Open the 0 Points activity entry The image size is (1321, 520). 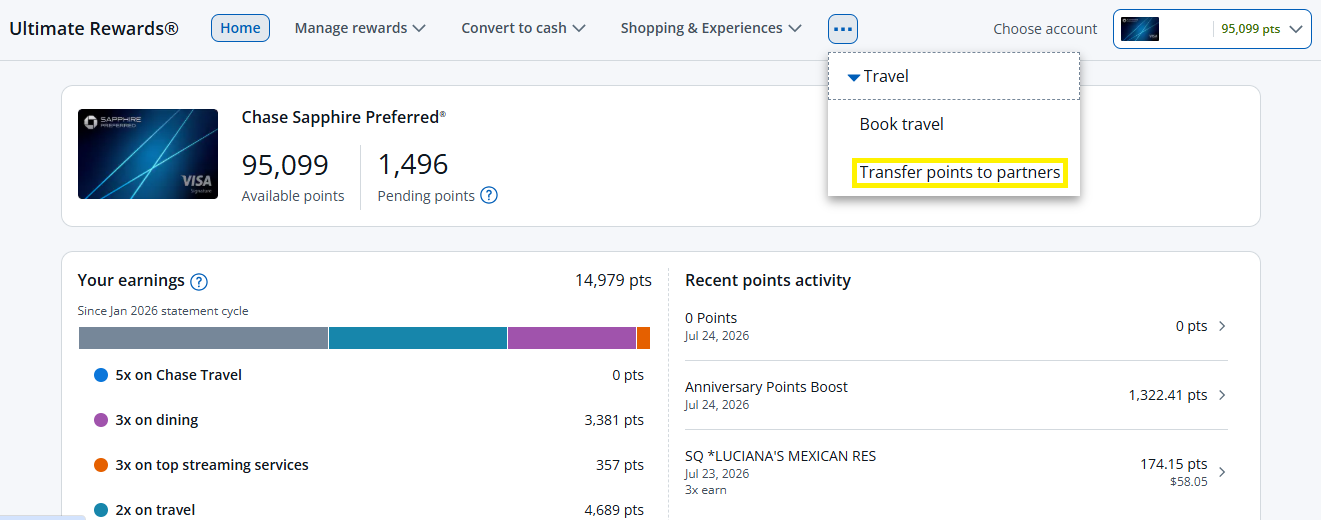[x=956, y=326]
